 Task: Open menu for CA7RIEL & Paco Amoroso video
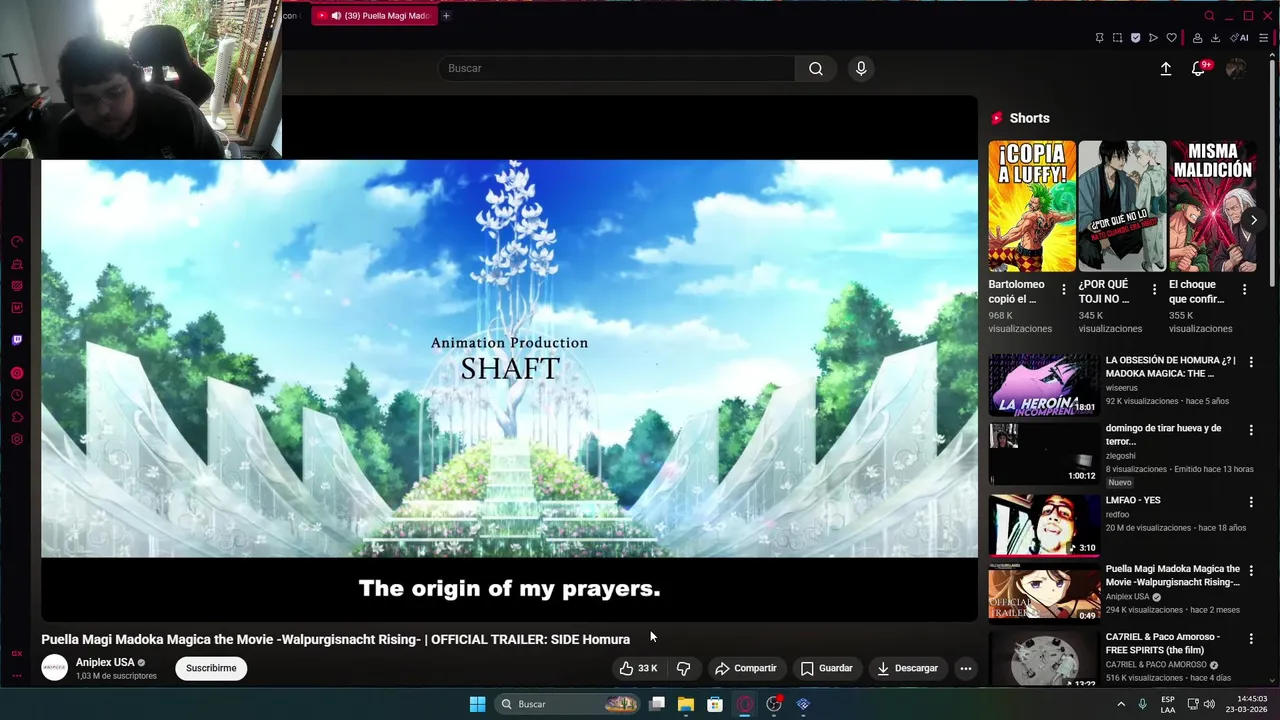click(x=1250, y=638)
